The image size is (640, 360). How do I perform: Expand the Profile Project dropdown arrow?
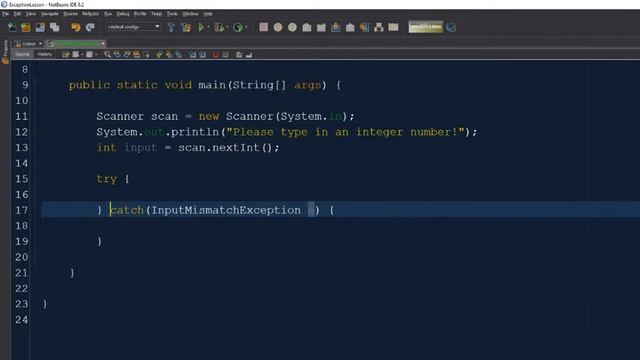(x=246, y=27)
